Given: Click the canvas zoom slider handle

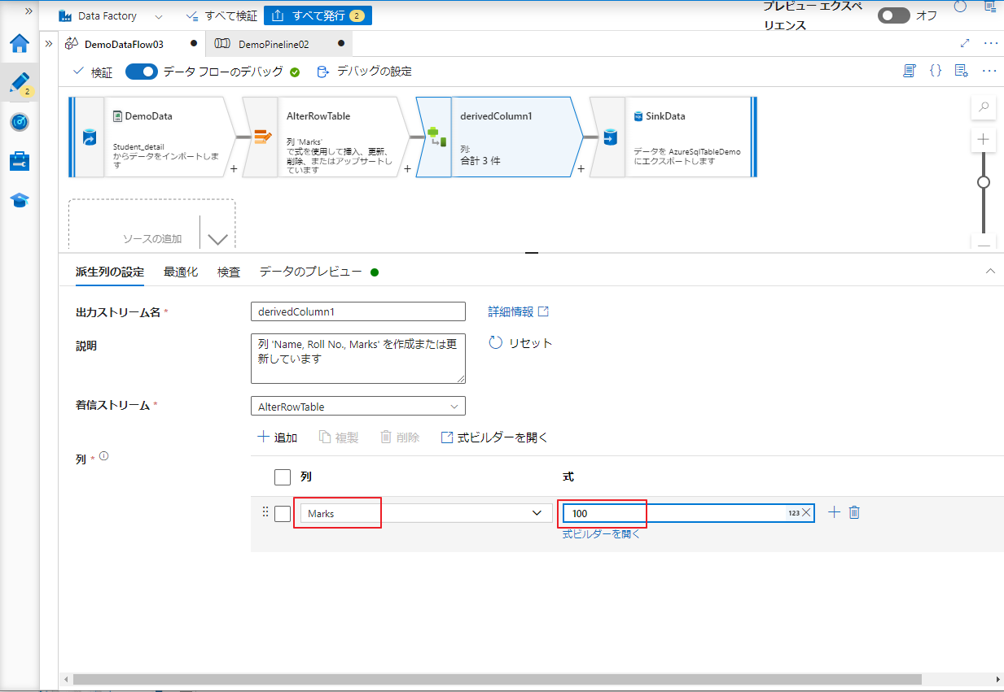Looking at the screenshot, I should point(984,182).
